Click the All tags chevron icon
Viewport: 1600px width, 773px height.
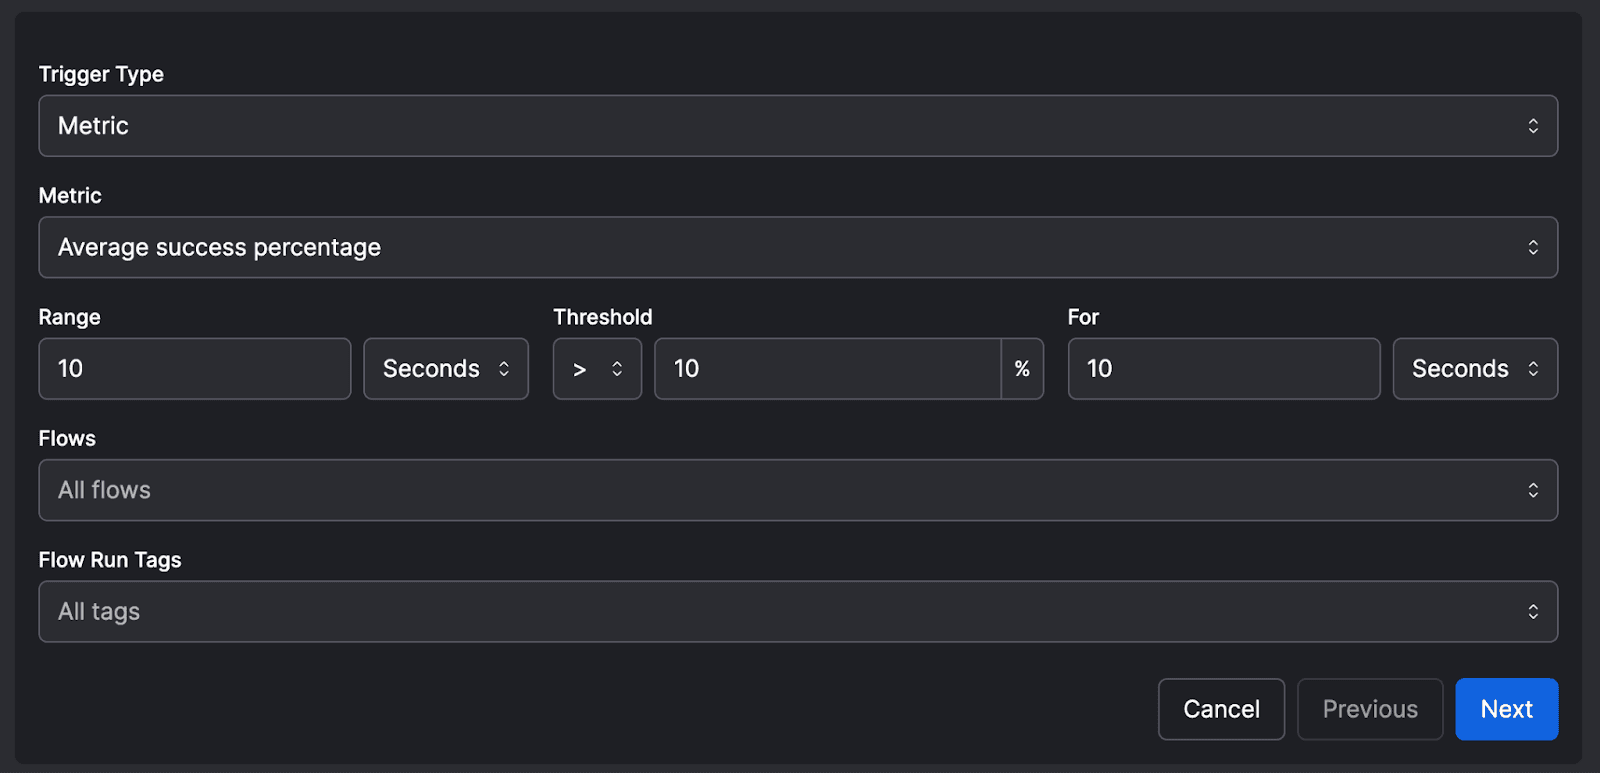click(x=1532, y=611)
